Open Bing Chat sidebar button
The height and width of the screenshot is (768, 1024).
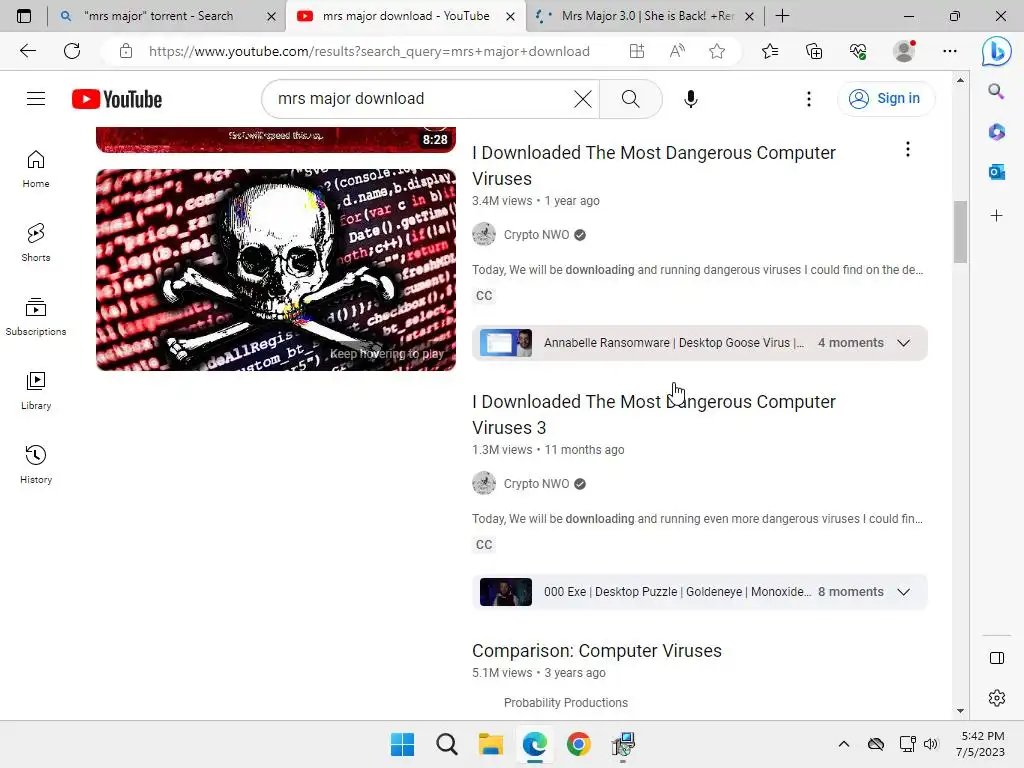pos(997,51)
